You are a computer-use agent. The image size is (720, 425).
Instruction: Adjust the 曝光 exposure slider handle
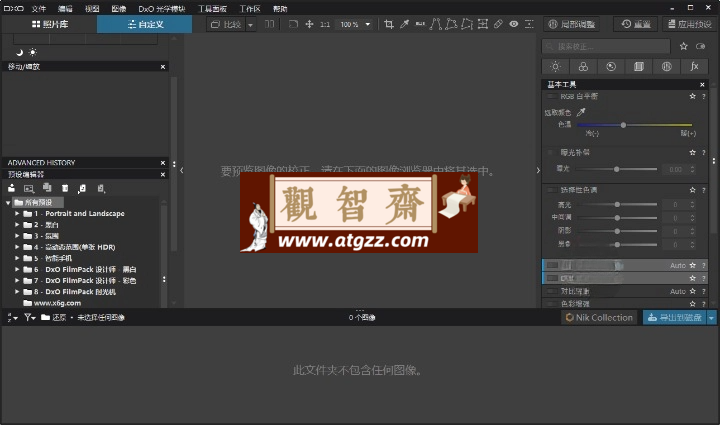coord(616,169)
